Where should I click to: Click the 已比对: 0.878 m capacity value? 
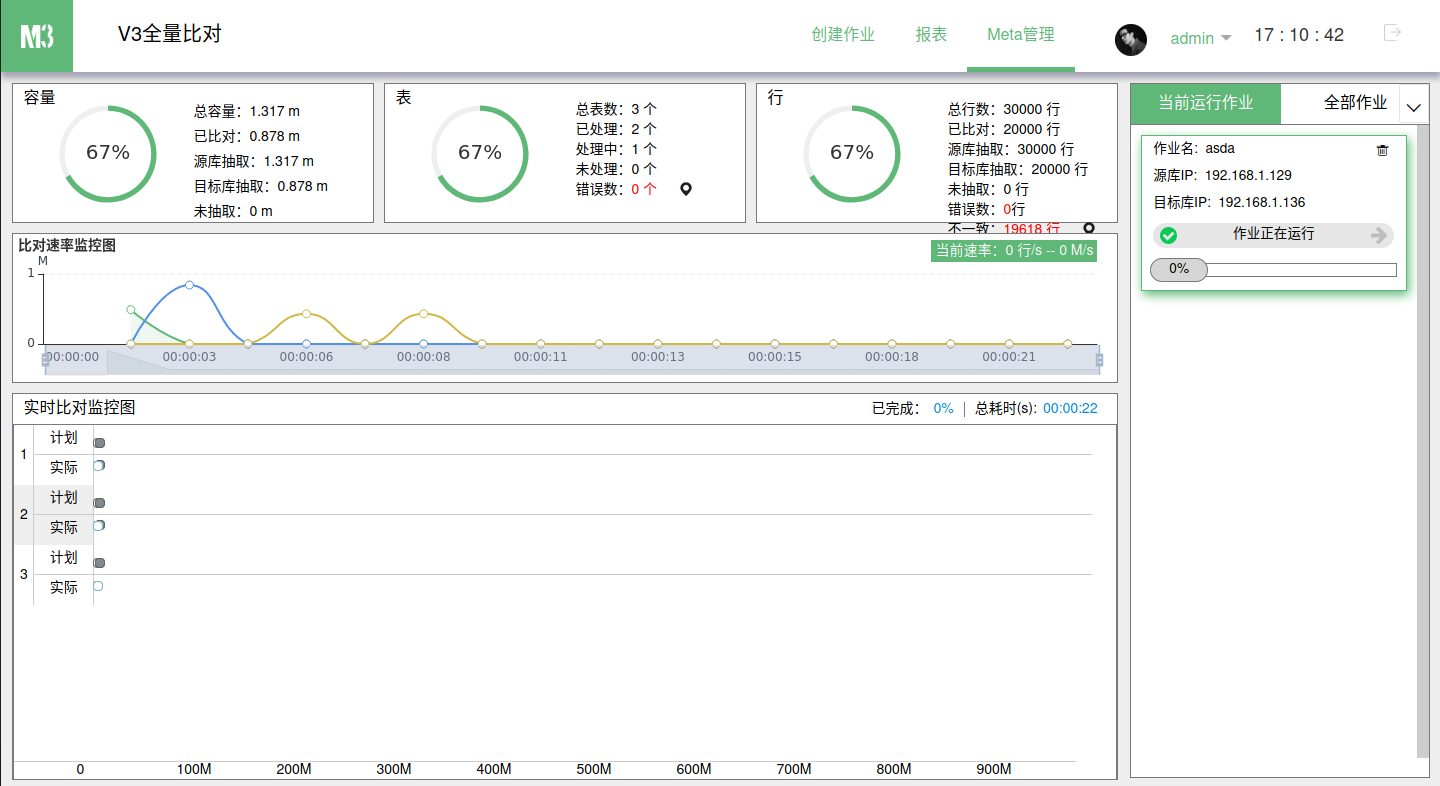(x=247, y=136)
